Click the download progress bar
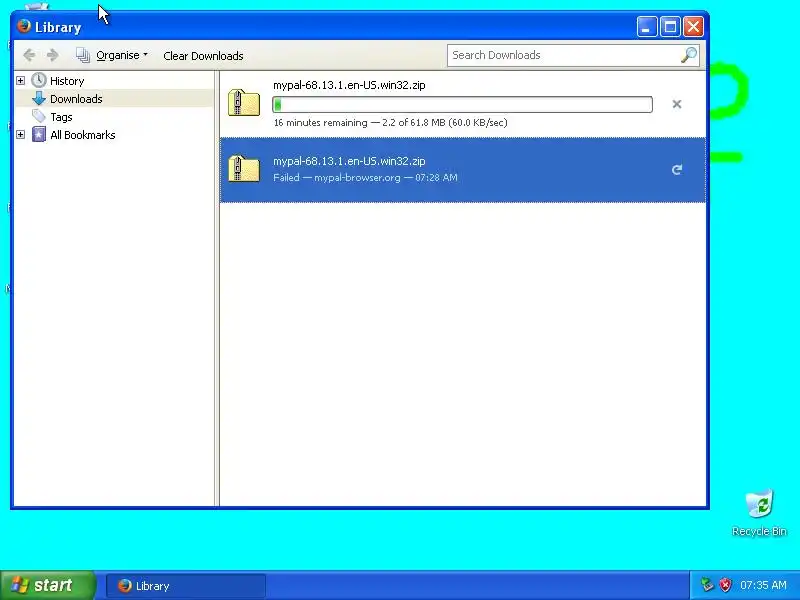The width and height of the screenshot is (800, 600). coord(462,105)
